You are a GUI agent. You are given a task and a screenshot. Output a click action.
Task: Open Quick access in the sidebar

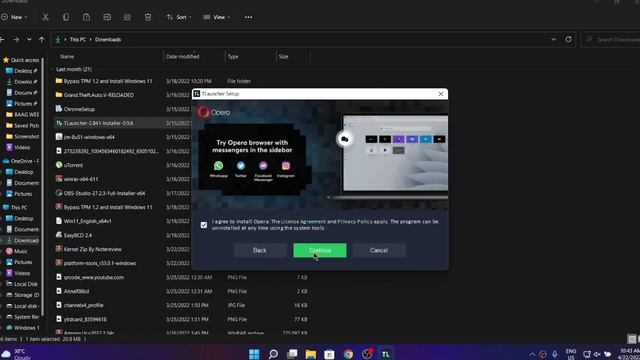point(21,60)
